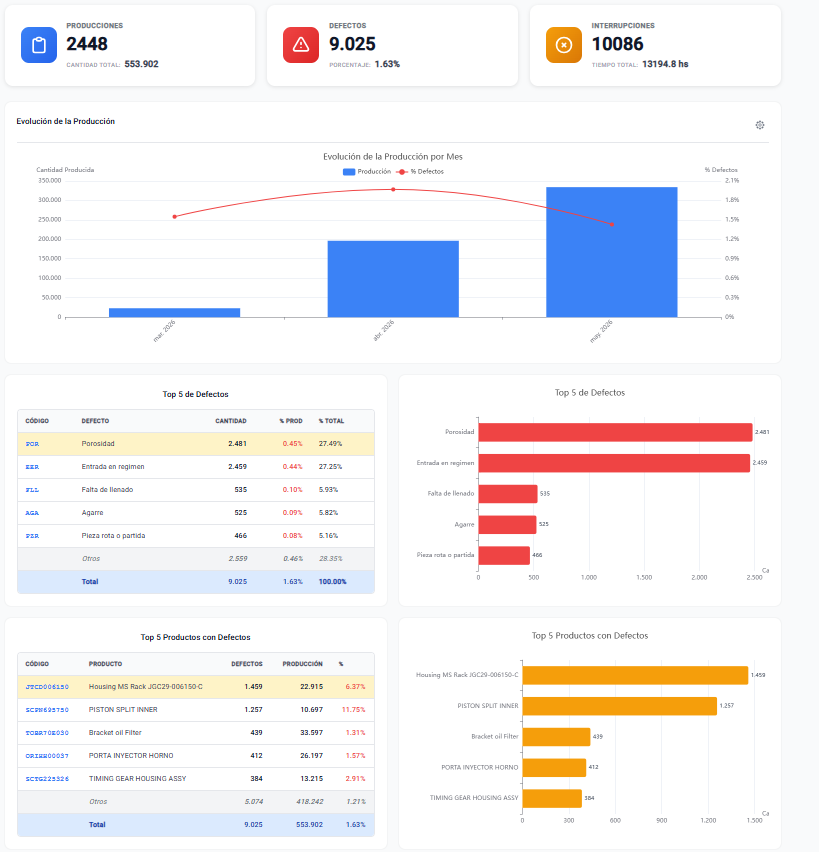Click Tiempo Total value 13194.8 hs
Viewport: 819px width, 852px height.
665,64
